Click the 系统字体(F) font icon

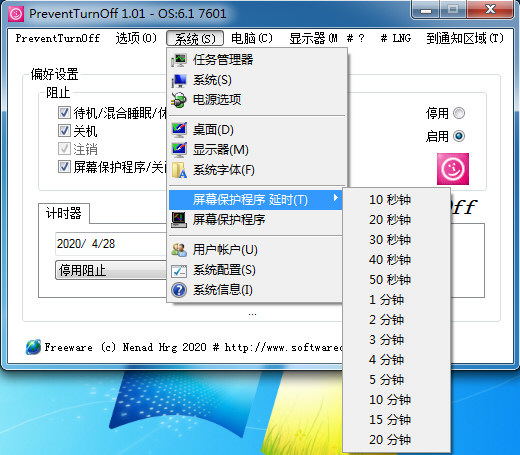pyautogui.click(x=179, y=170)
